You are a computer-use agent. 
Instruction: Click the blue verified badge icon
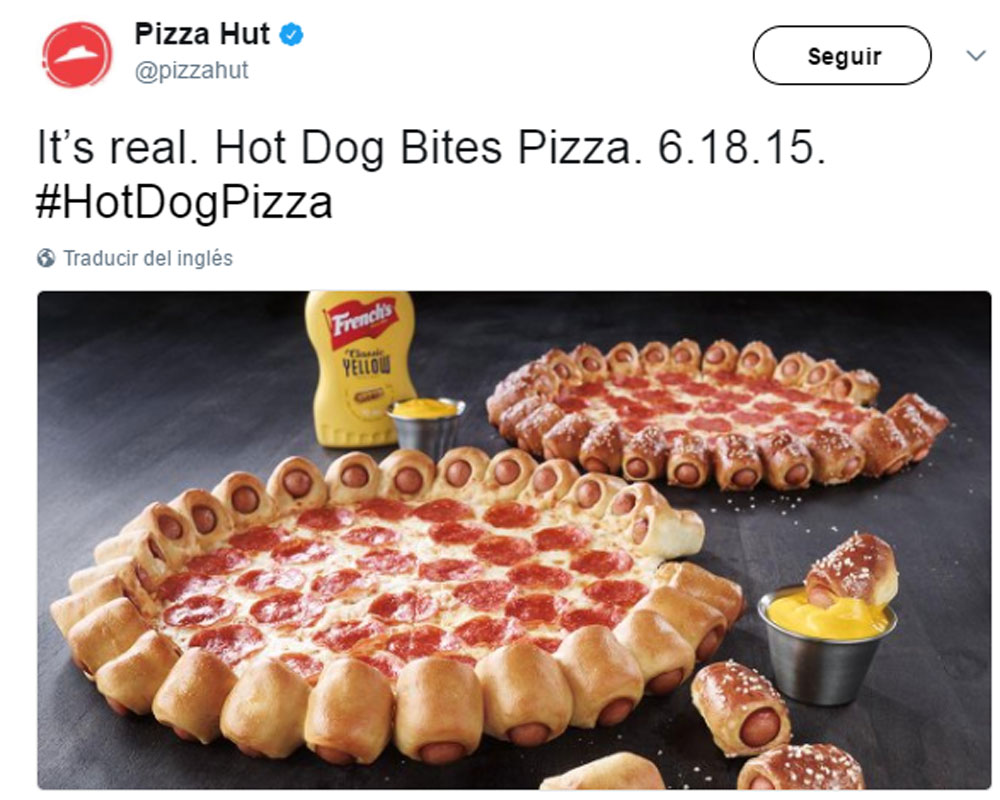point(292,34)
